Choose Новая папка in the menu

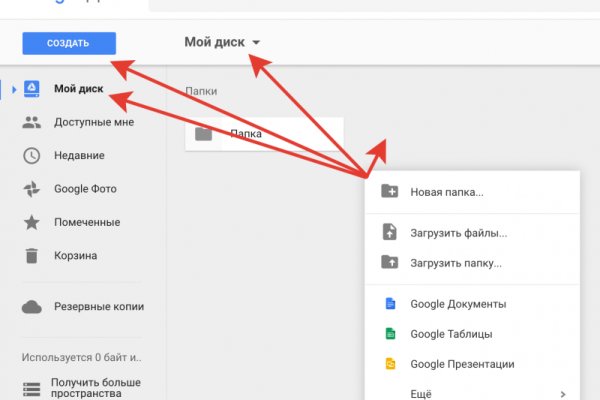(446, 192)
